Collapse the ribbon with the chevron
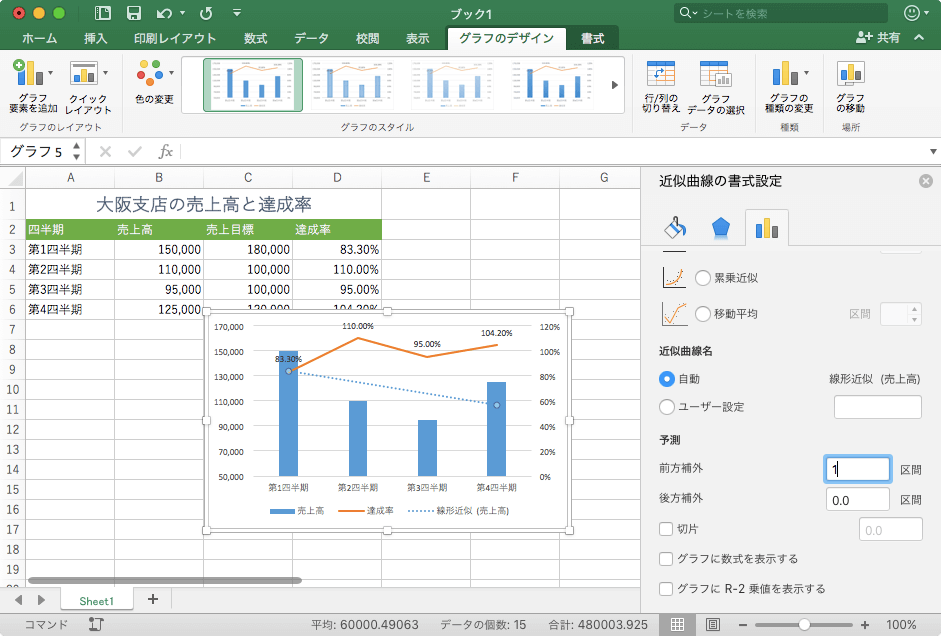 [919, 37]
